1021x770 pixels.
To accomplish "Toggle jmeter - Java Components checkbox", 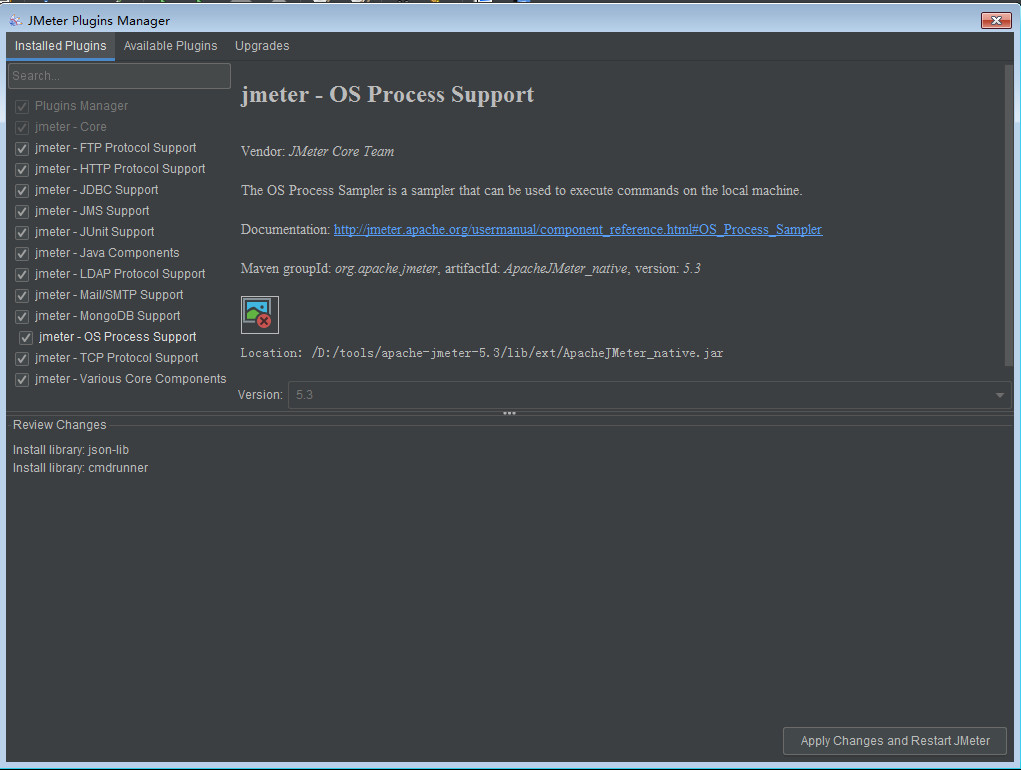I will (x=22, y=253).
